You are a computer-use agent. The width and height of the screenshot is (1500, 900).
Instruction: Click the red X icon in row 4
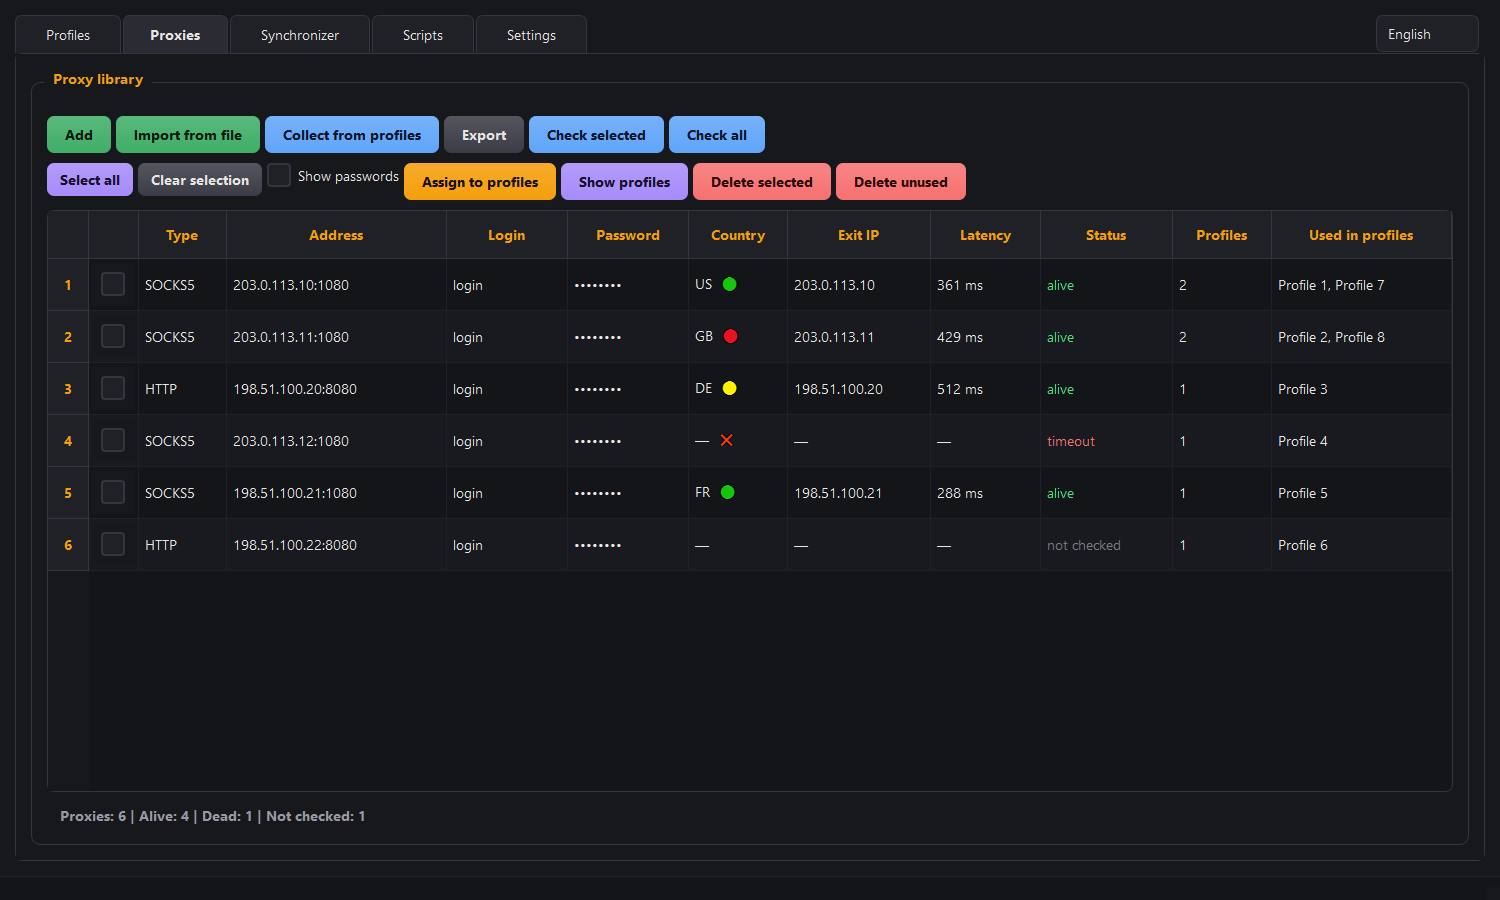click(727, 440)
